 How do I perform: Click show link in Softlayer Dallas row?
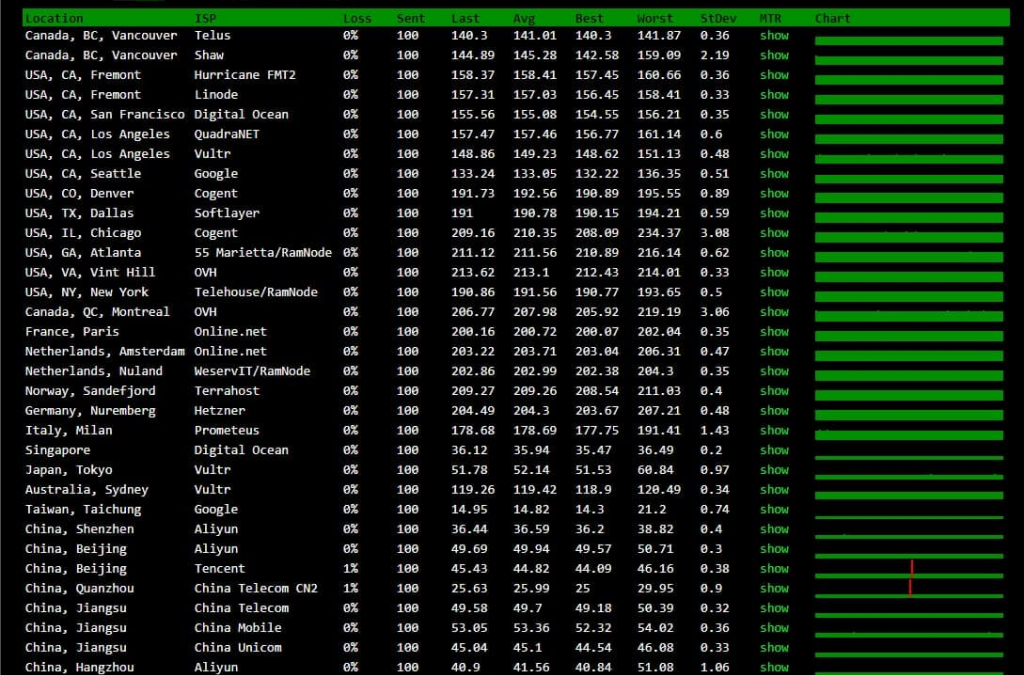(774, 213)
